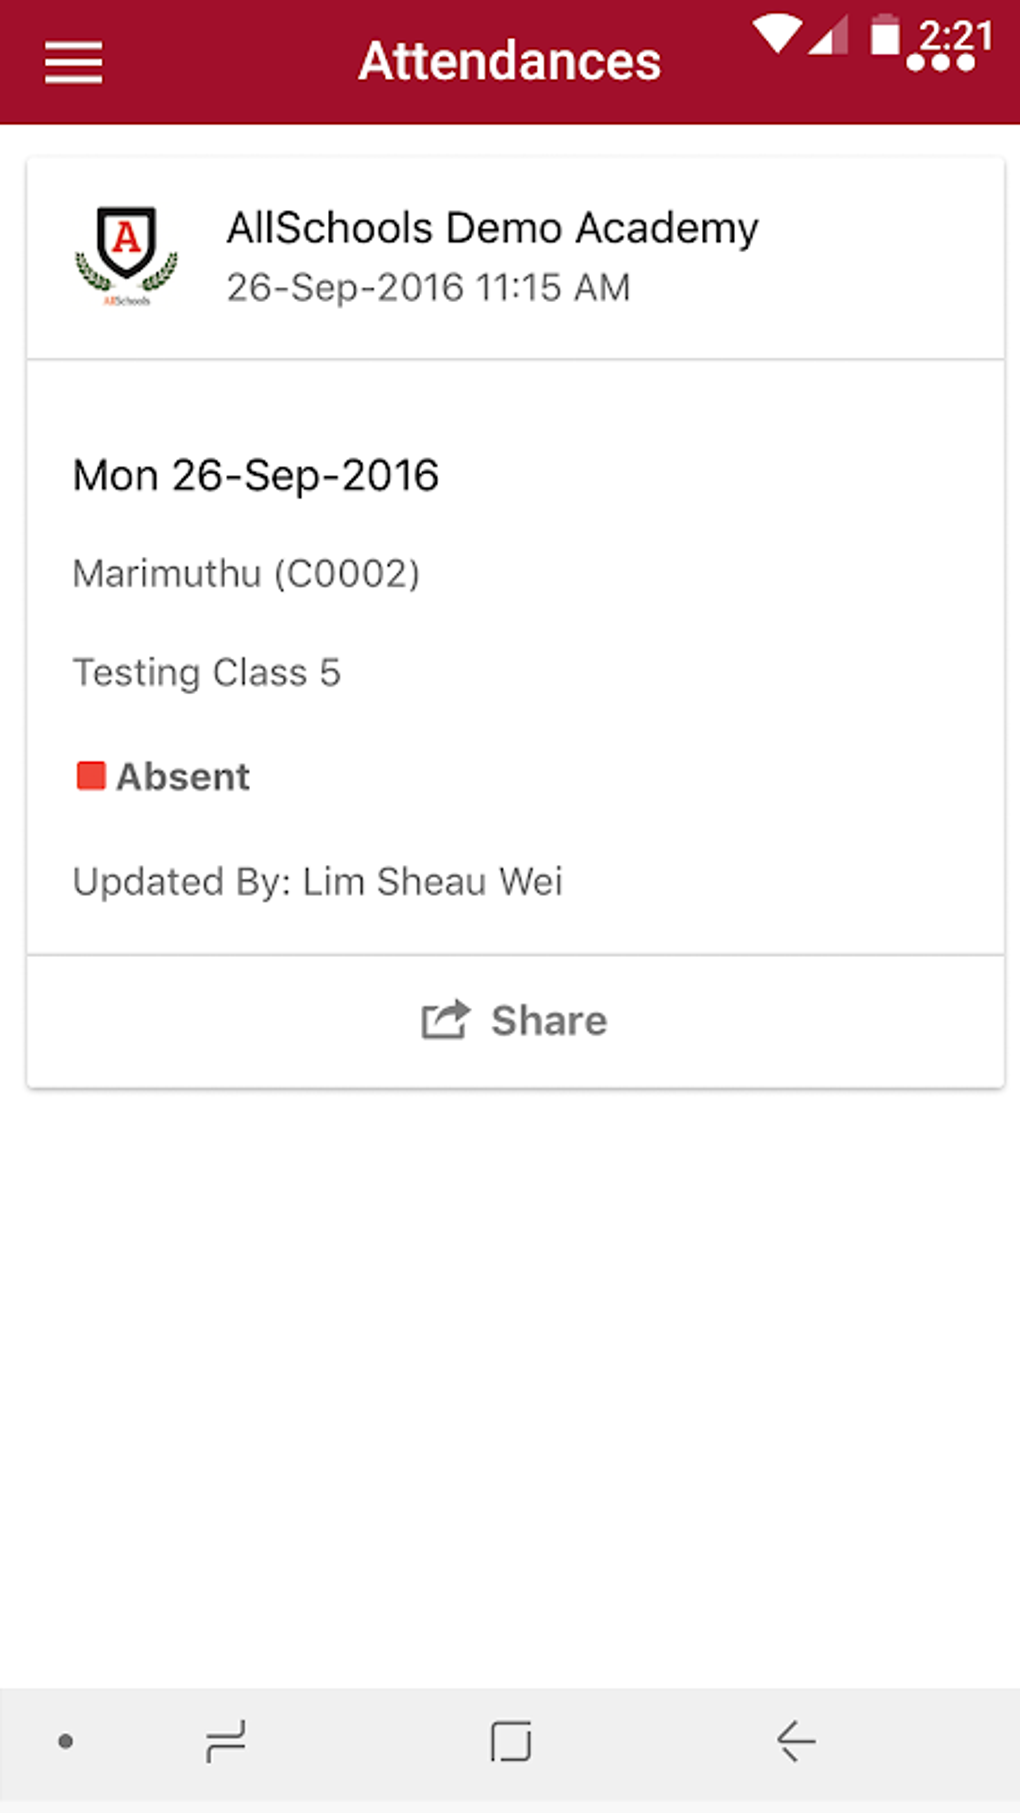
Task: Open the hamburger navigation menu
Action: tap(73, 62)
